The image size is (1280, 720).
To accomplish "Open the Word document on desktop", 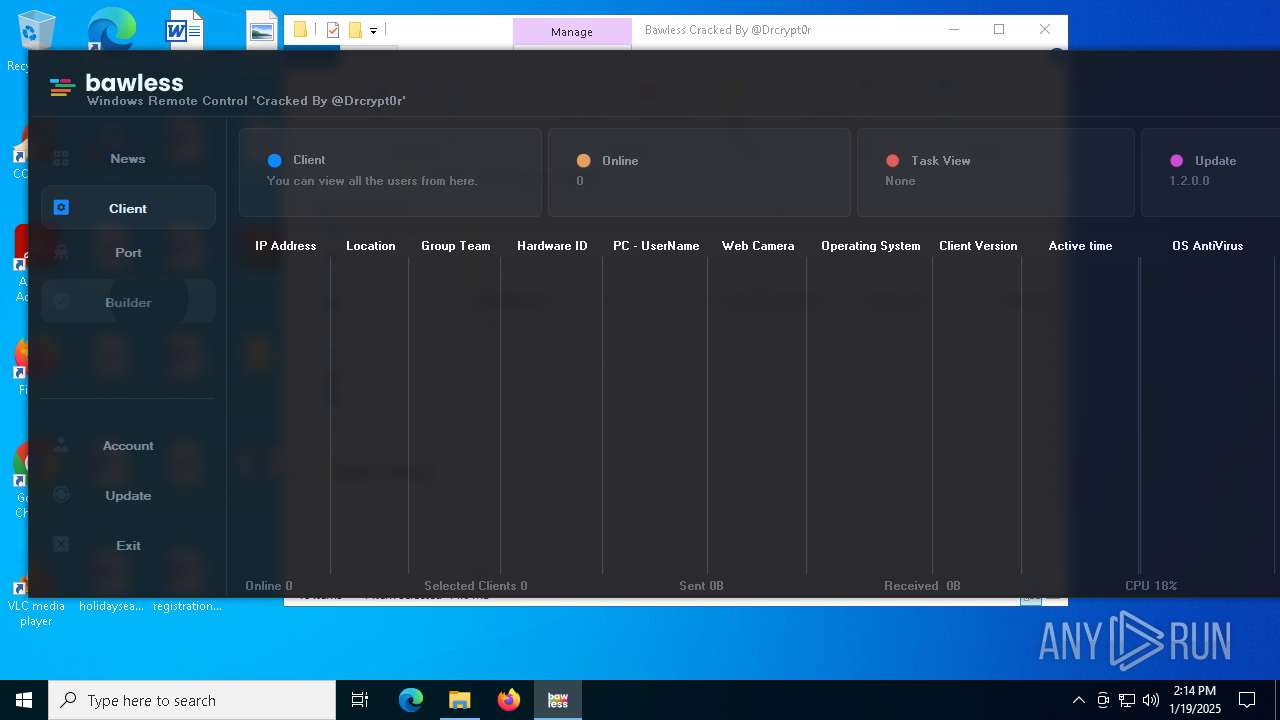I will (x=185, y=30).
